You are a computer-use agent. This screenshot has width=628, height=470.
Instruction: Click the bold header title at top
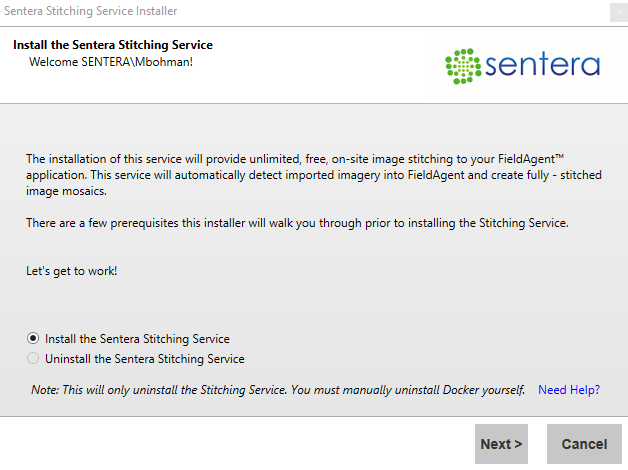click(x=112, y=45)
